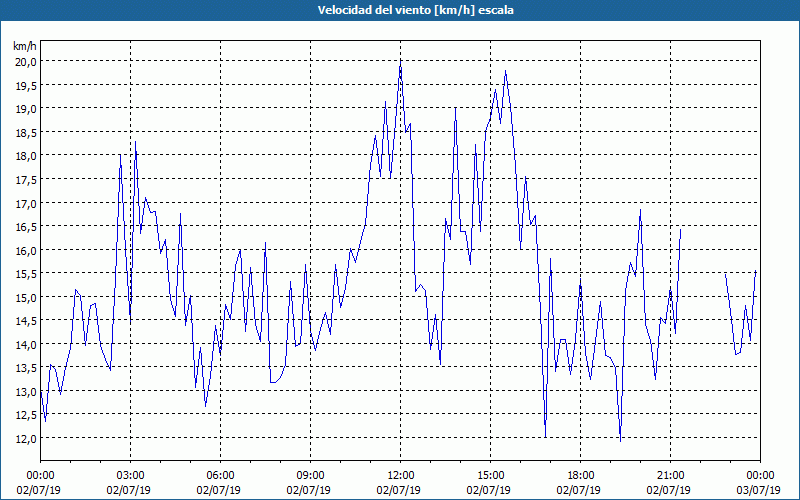Click the chart title "Velocidad del viento [km/h] escala"
The width and height of the screenshot is (800, 500).
point(415,10)
